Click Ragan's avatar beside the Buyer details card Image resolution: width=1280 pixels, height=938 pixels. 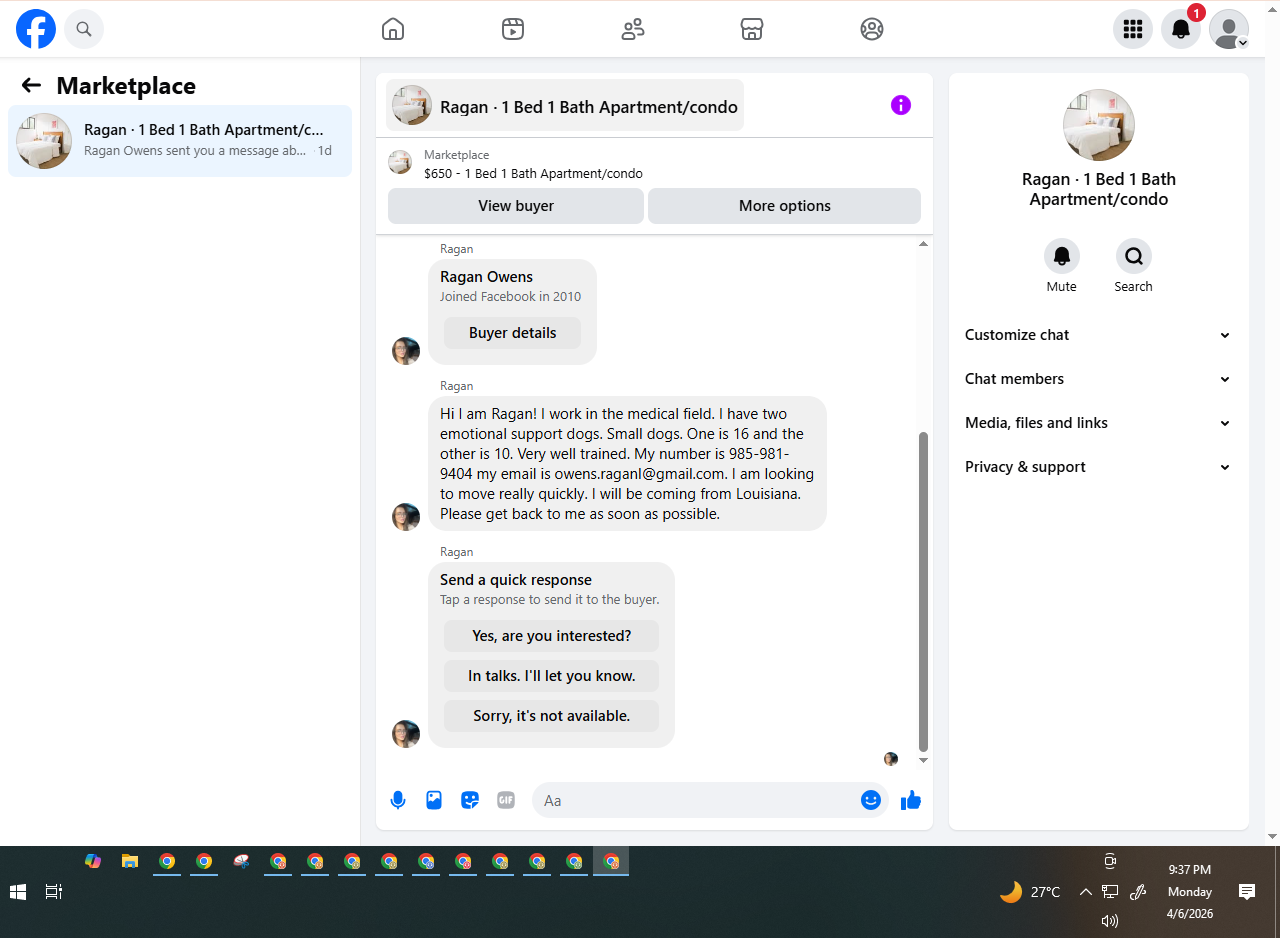click(x=406, y=351)
